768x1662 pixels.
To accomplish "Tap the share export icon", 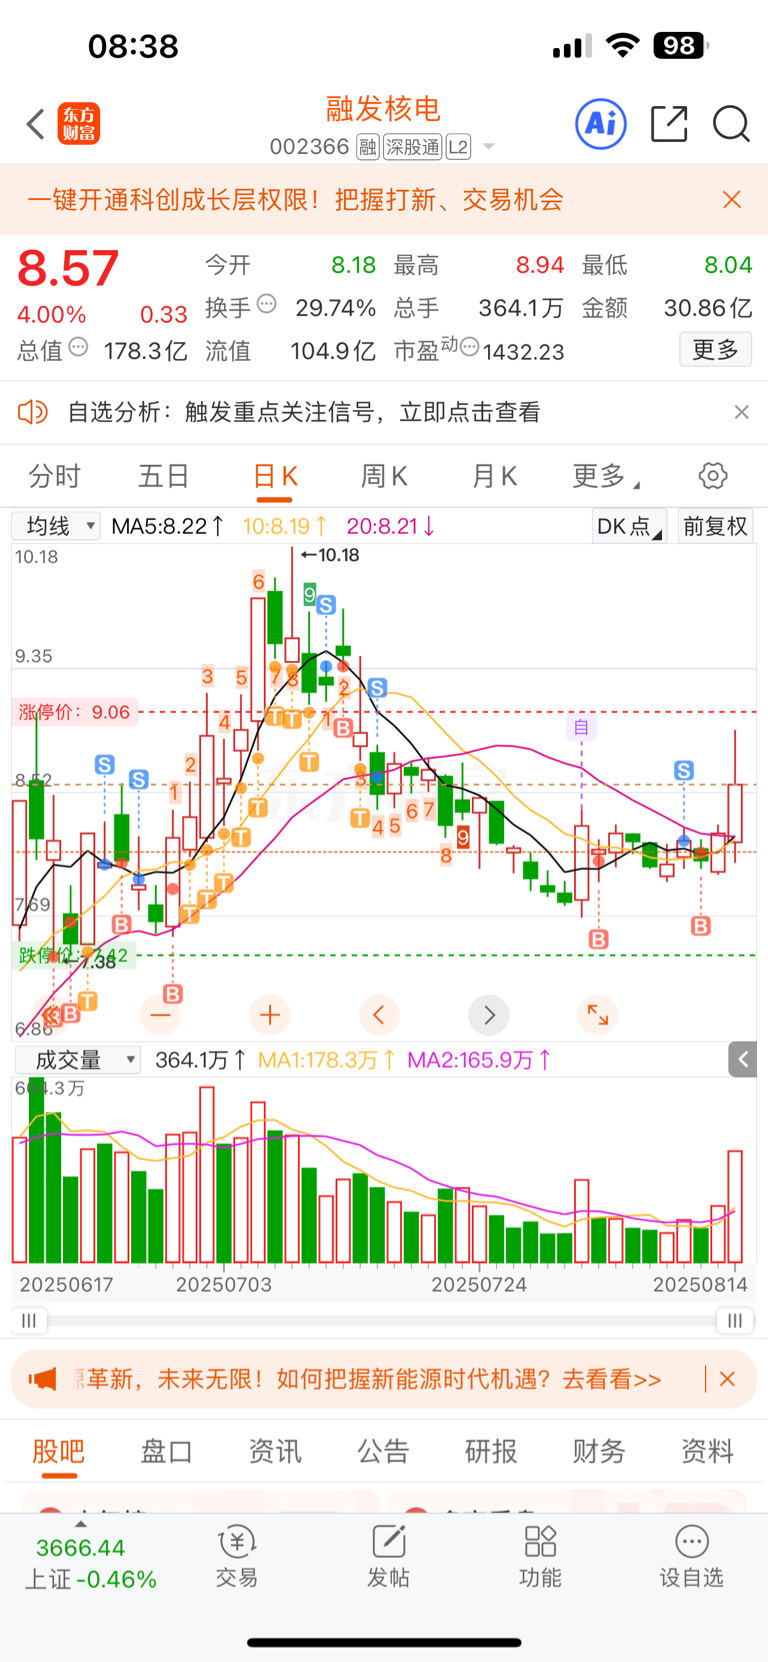I will click(669, 124).
